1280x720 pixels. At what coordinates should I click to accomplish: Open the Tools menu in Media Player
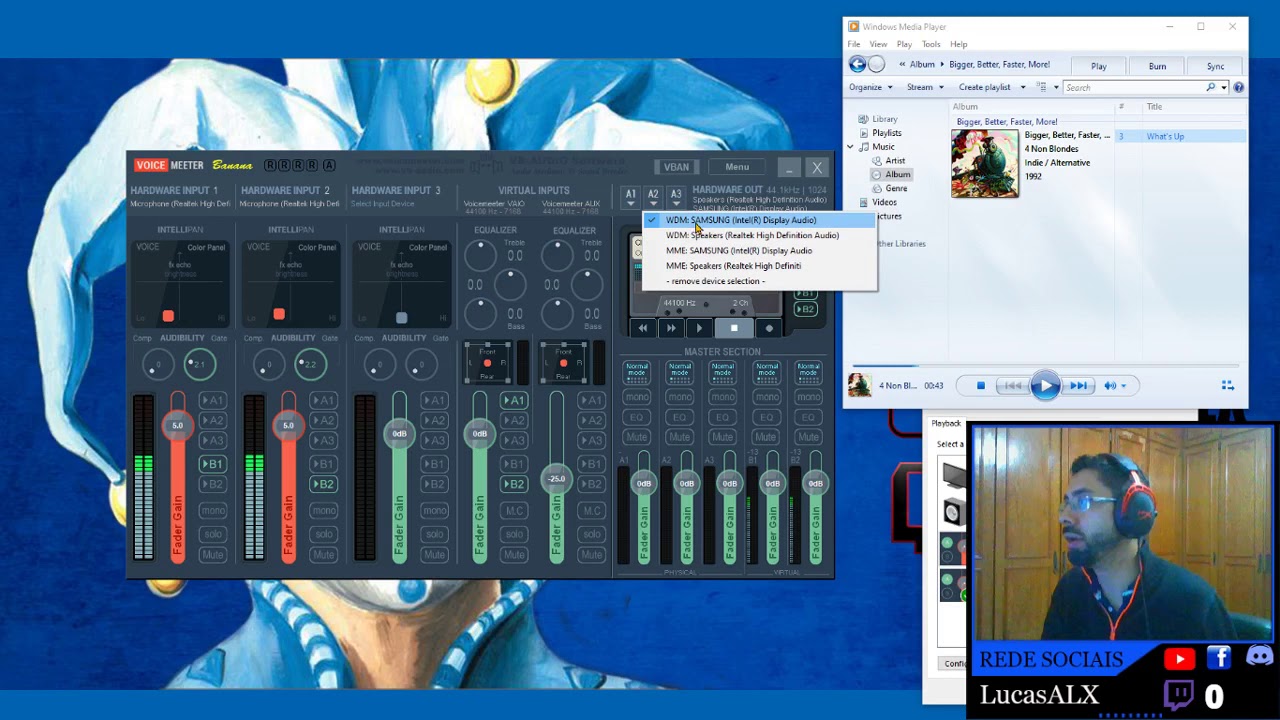[931, 44]
